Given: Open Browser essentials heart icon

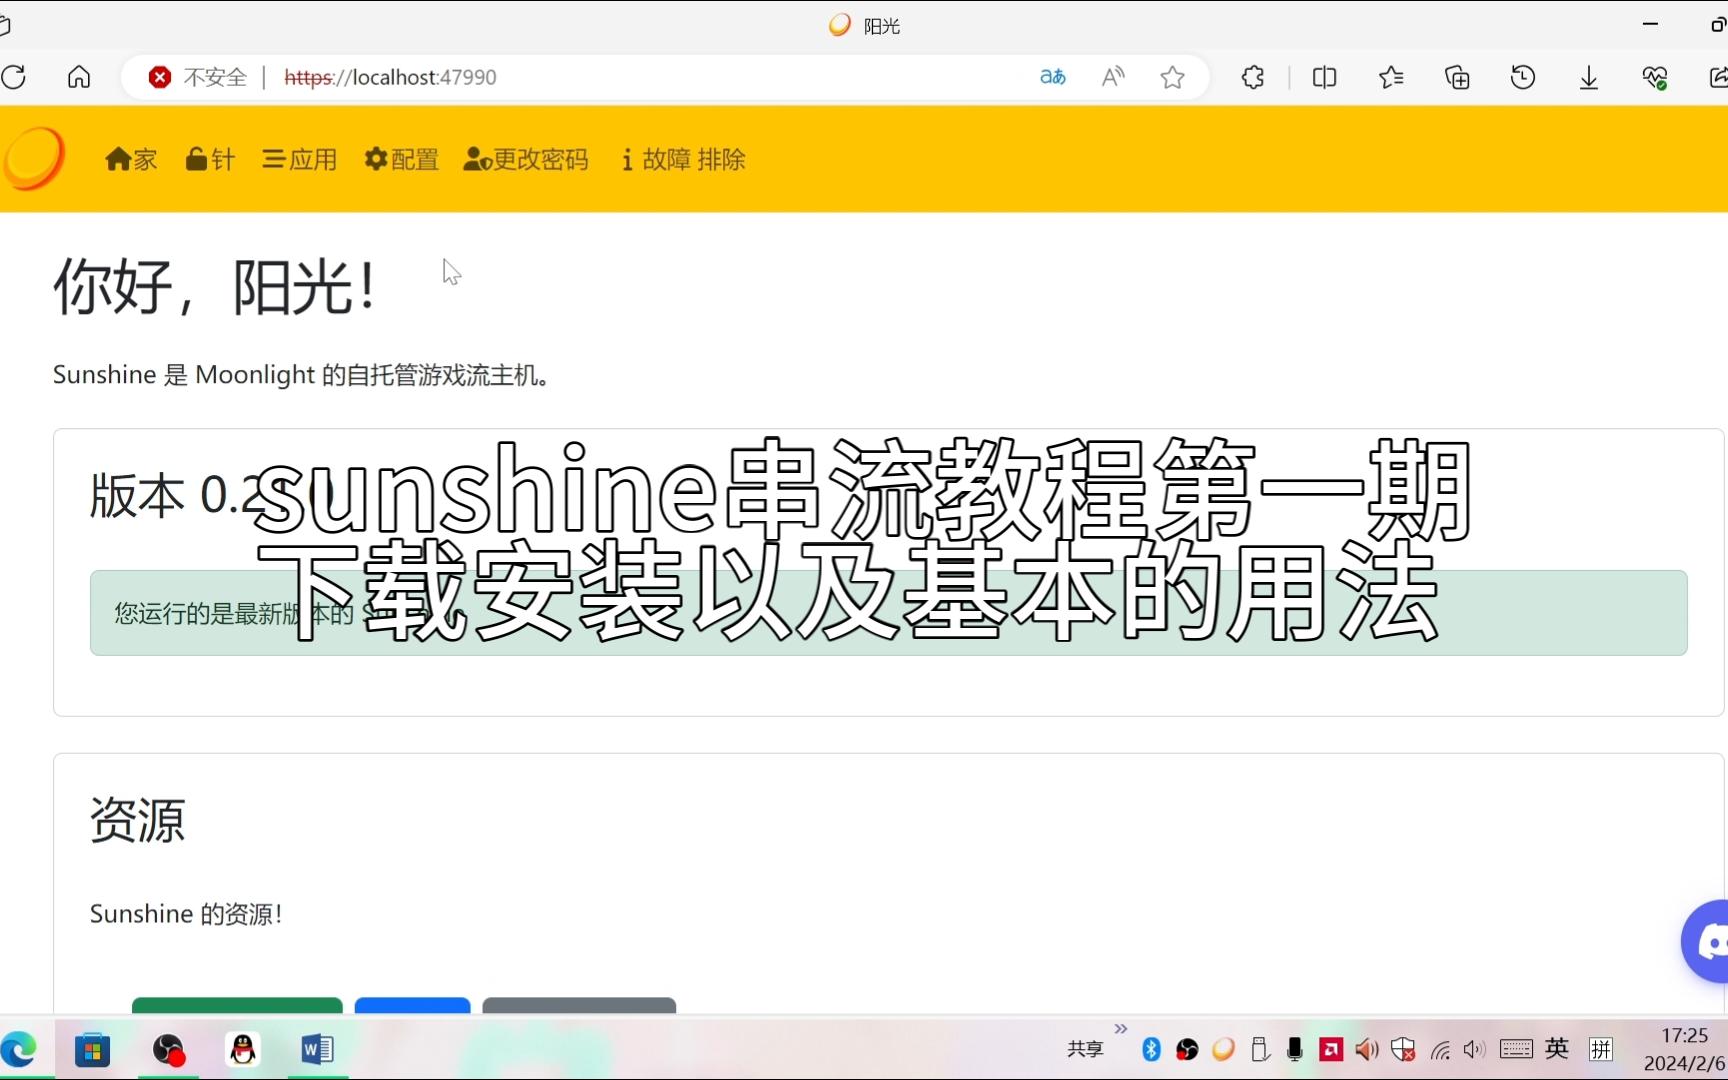Looking at the screenshot, I should point(1655,77).
